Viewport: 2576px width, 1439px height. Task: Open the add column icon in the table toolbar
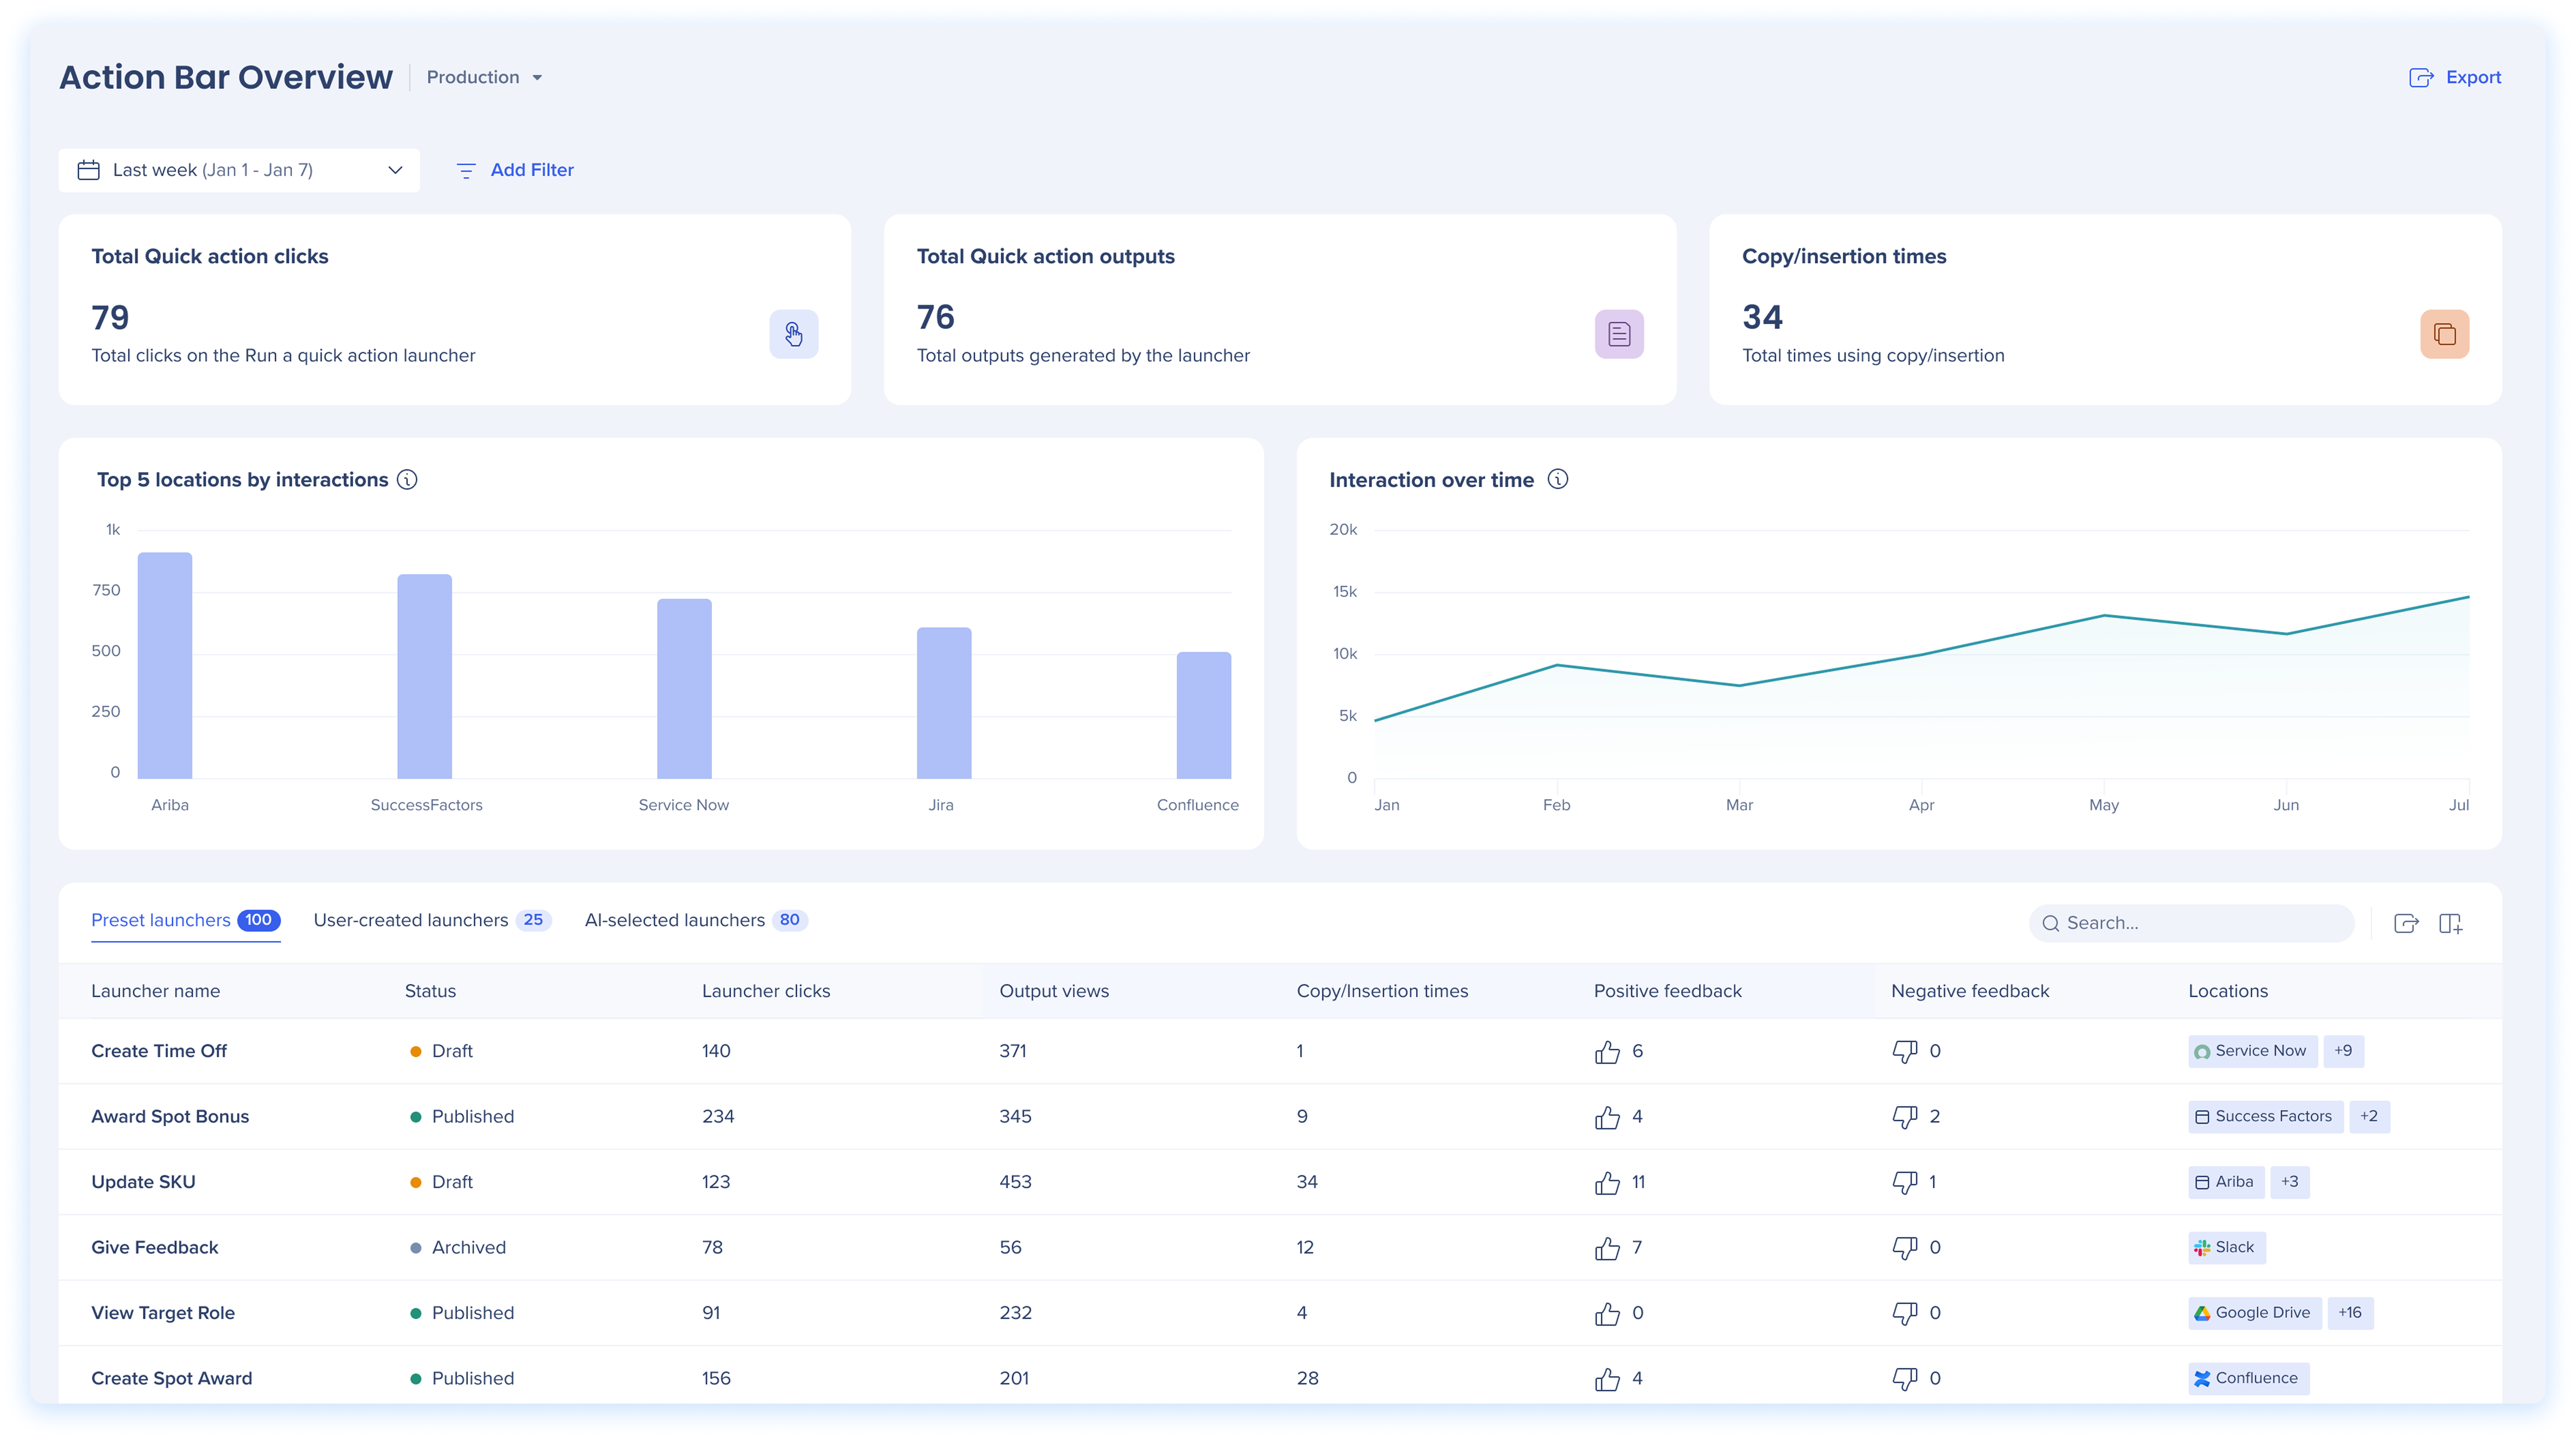tap(2450, 923)
